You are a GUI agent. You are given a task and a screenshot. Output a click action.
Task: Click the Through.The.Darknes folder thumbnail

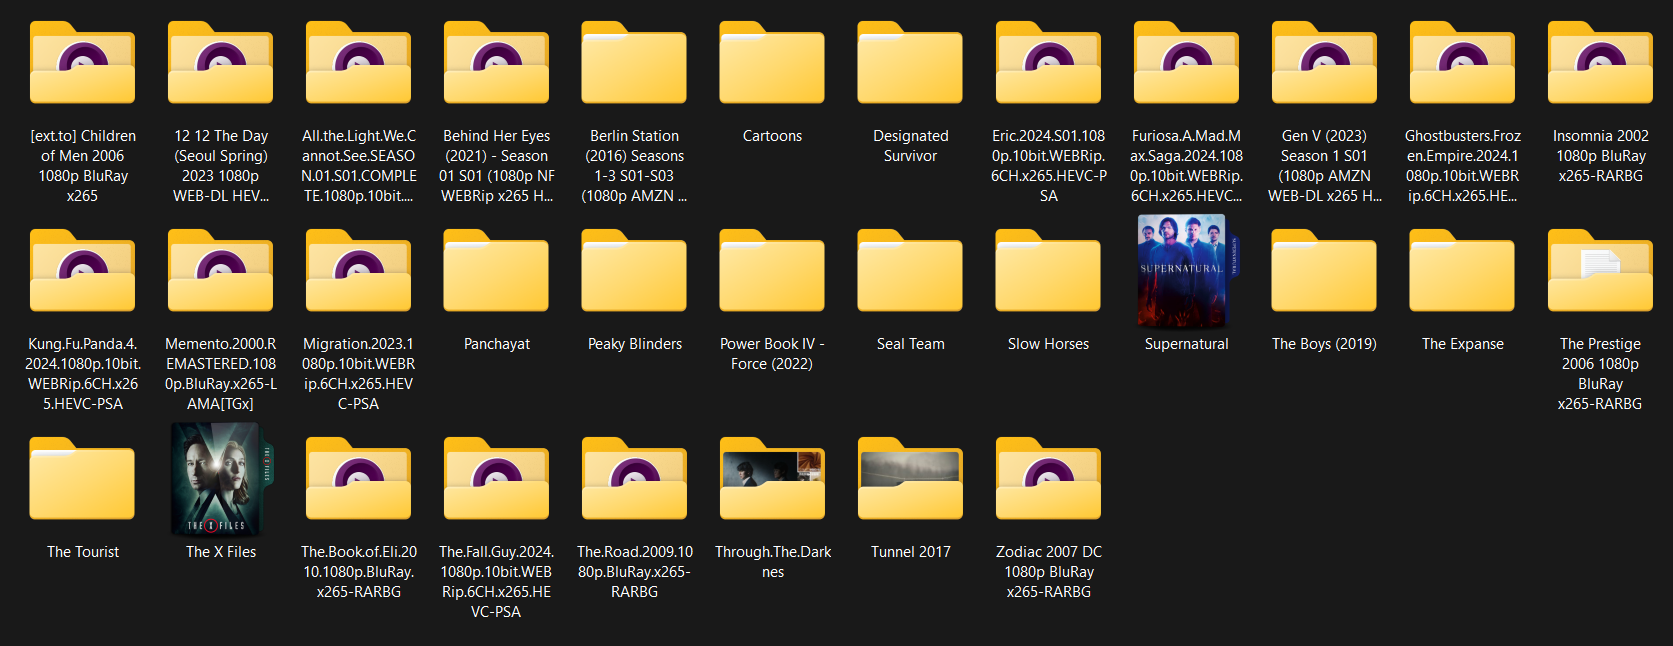tap(772, 479)
